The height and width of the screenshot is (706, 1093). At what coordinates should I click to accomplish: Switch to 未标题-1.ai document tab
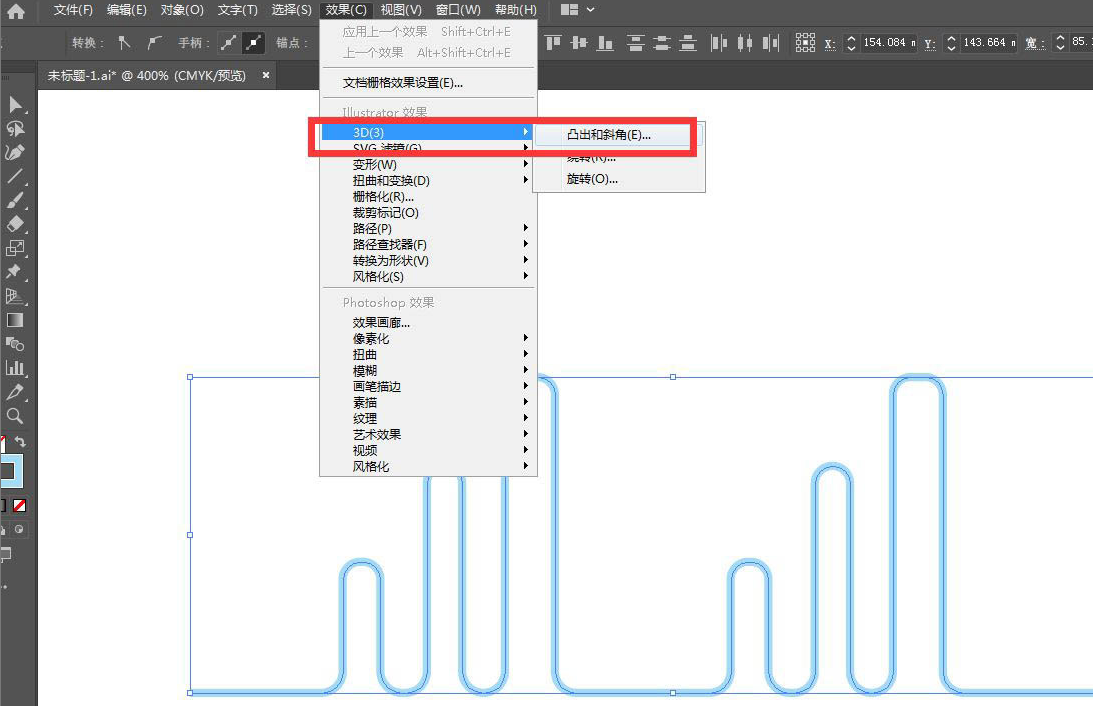(146, 75)
